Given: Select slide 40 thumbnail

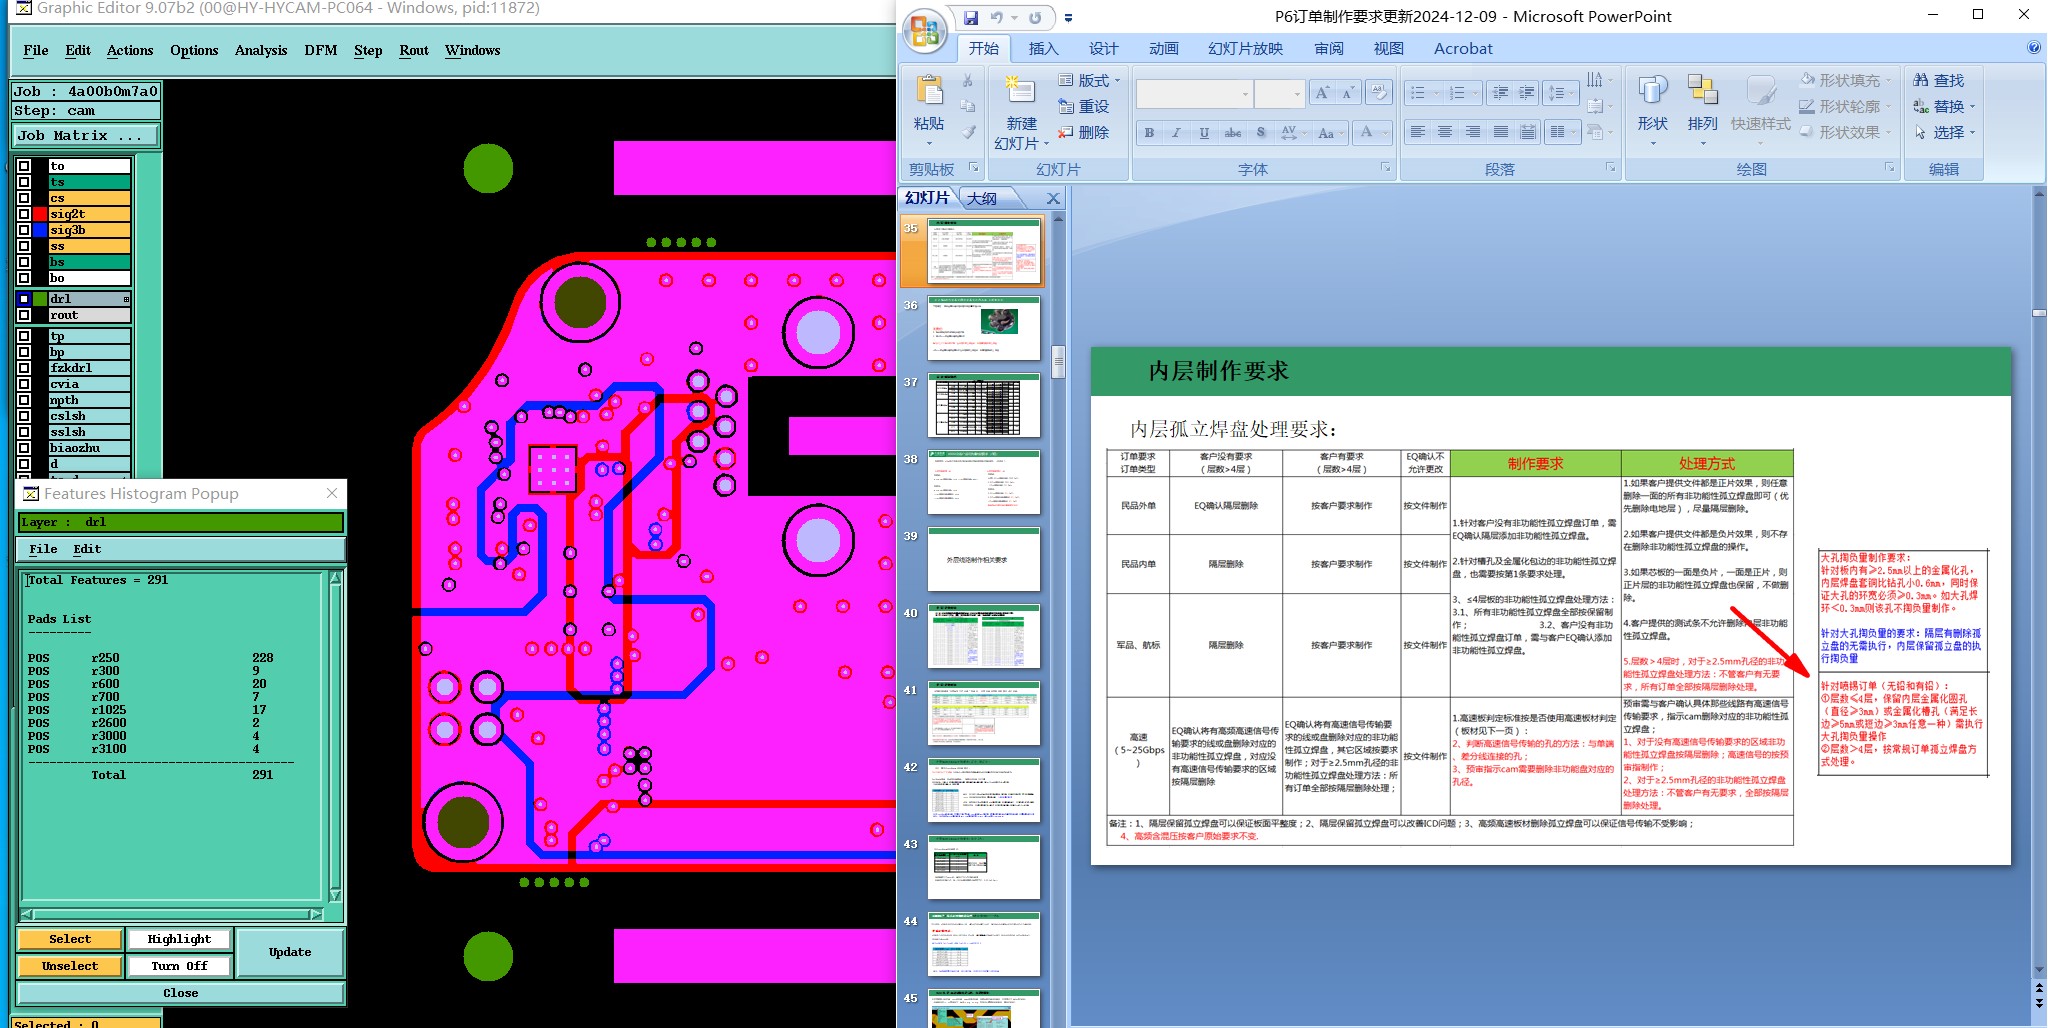Looking at the screenshot, I should tap(984, 636).
